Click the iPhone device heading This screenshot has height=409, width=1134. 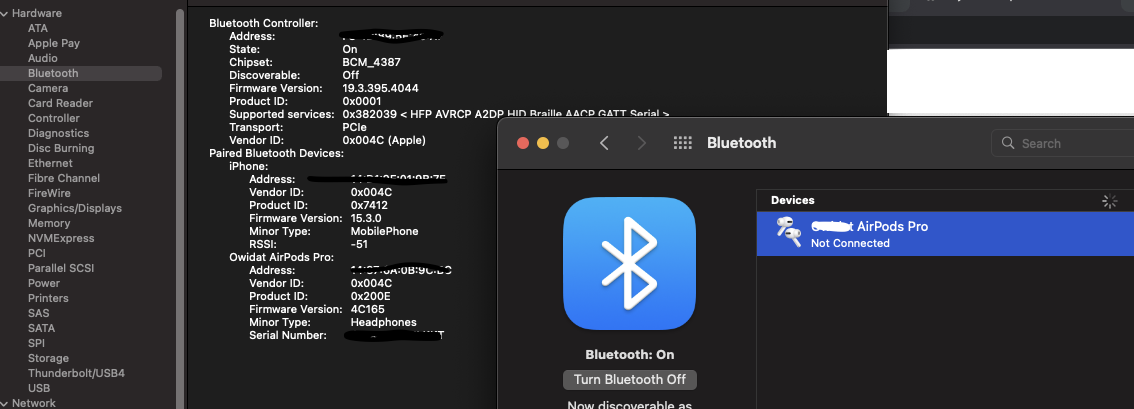[249, 166]
